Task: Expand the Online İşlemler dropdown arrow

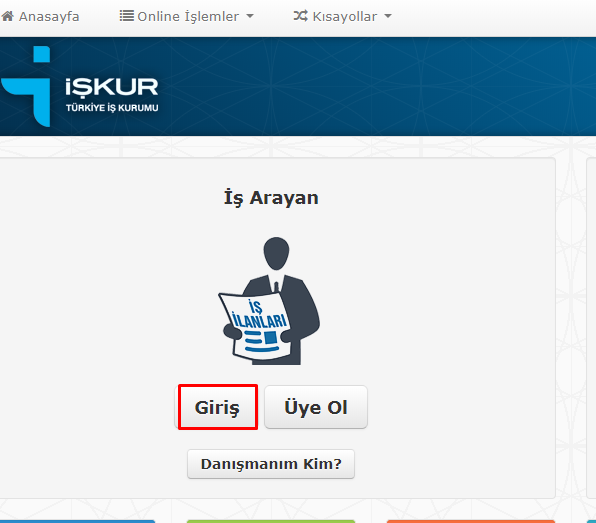Action: click(250, 16)
